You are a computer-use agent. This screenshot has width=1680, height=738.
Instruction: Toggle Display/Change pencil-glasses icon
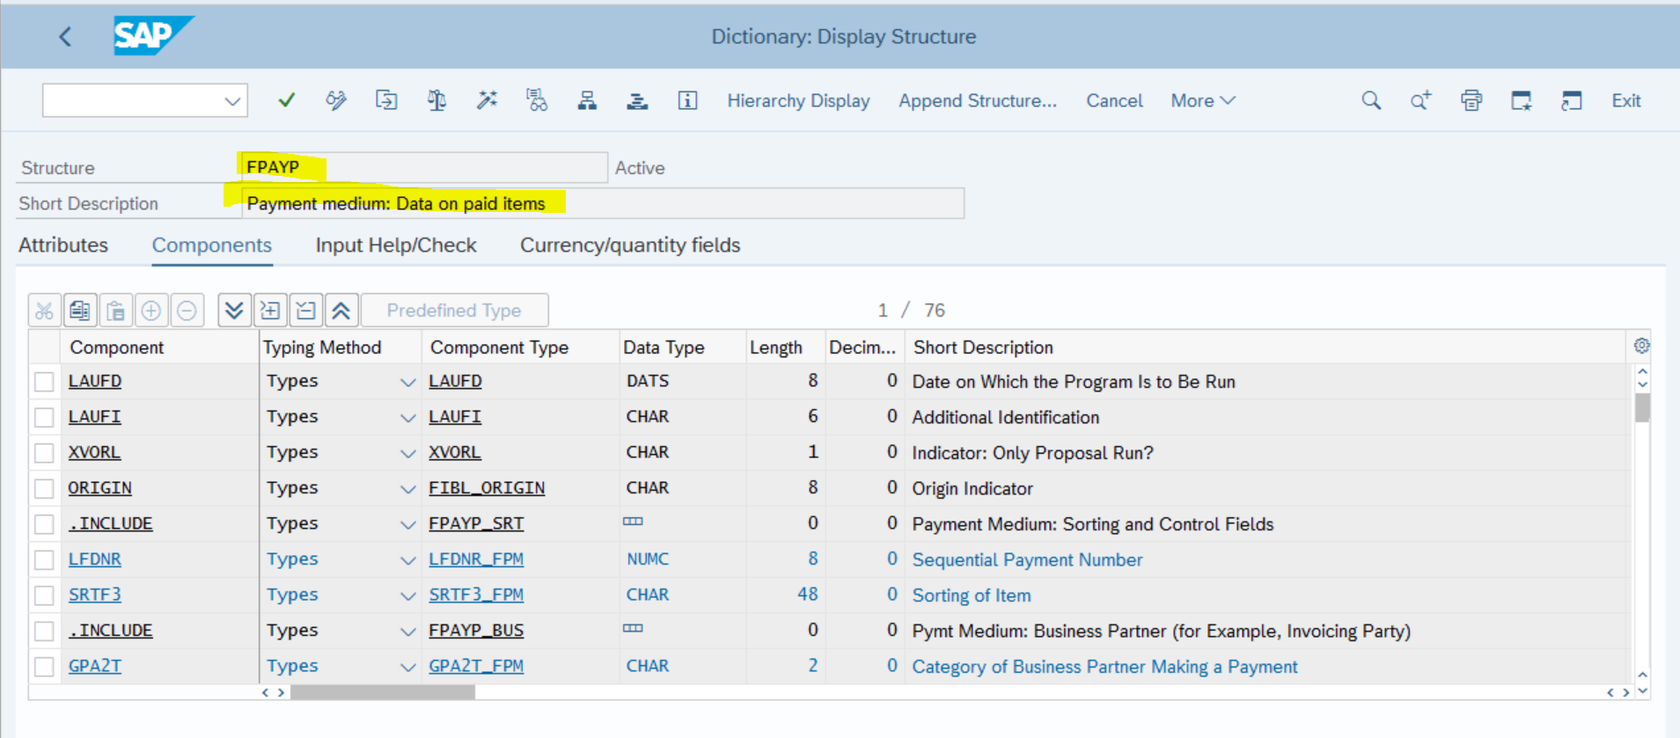pos(336,100)
